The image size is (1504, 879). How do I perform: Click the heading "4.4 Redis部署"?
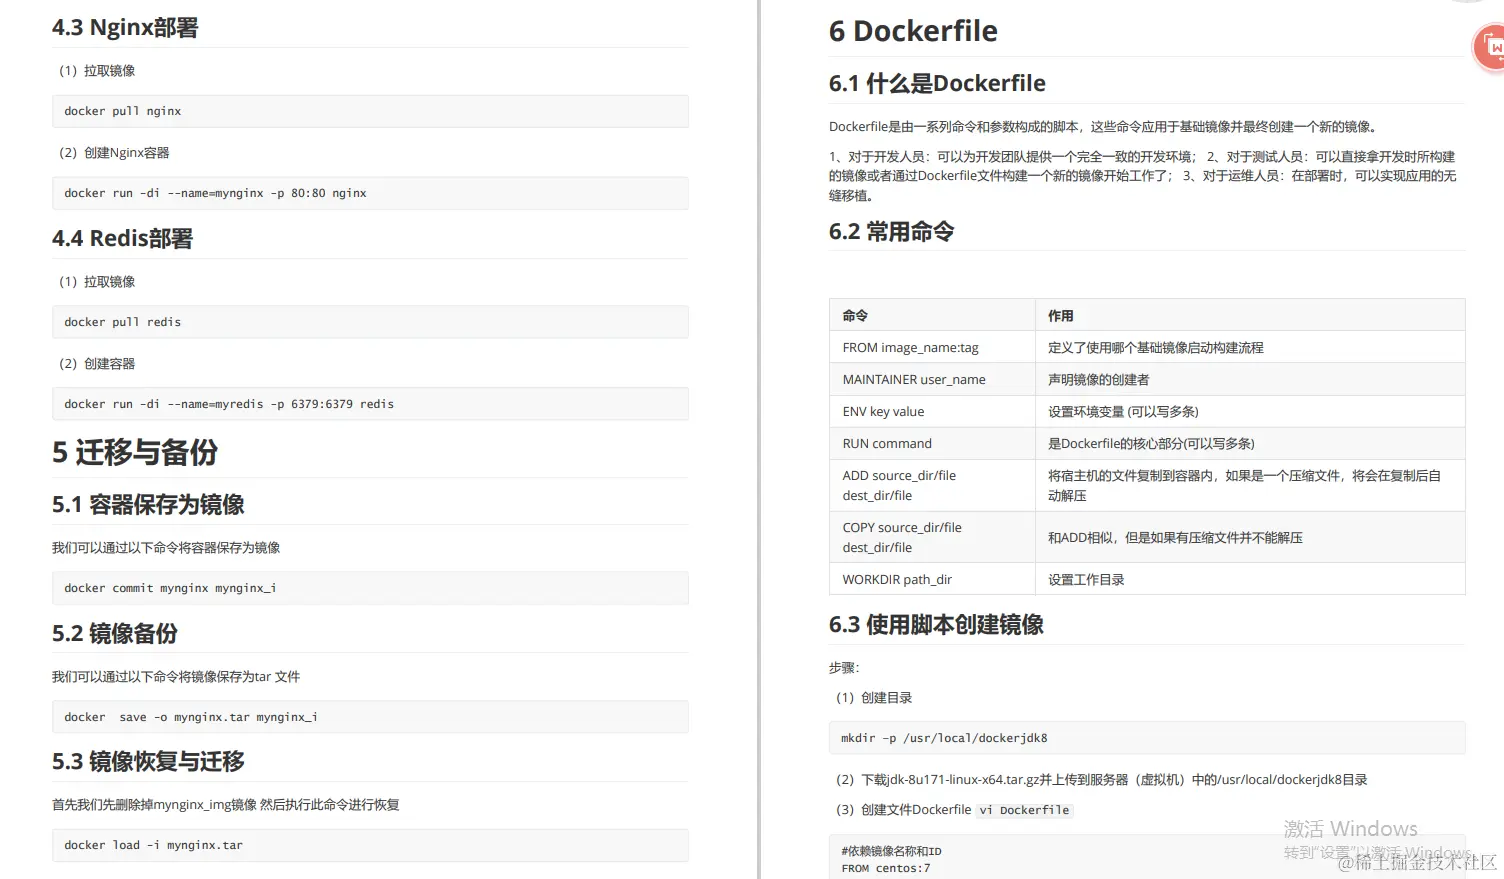pos(122,238)
